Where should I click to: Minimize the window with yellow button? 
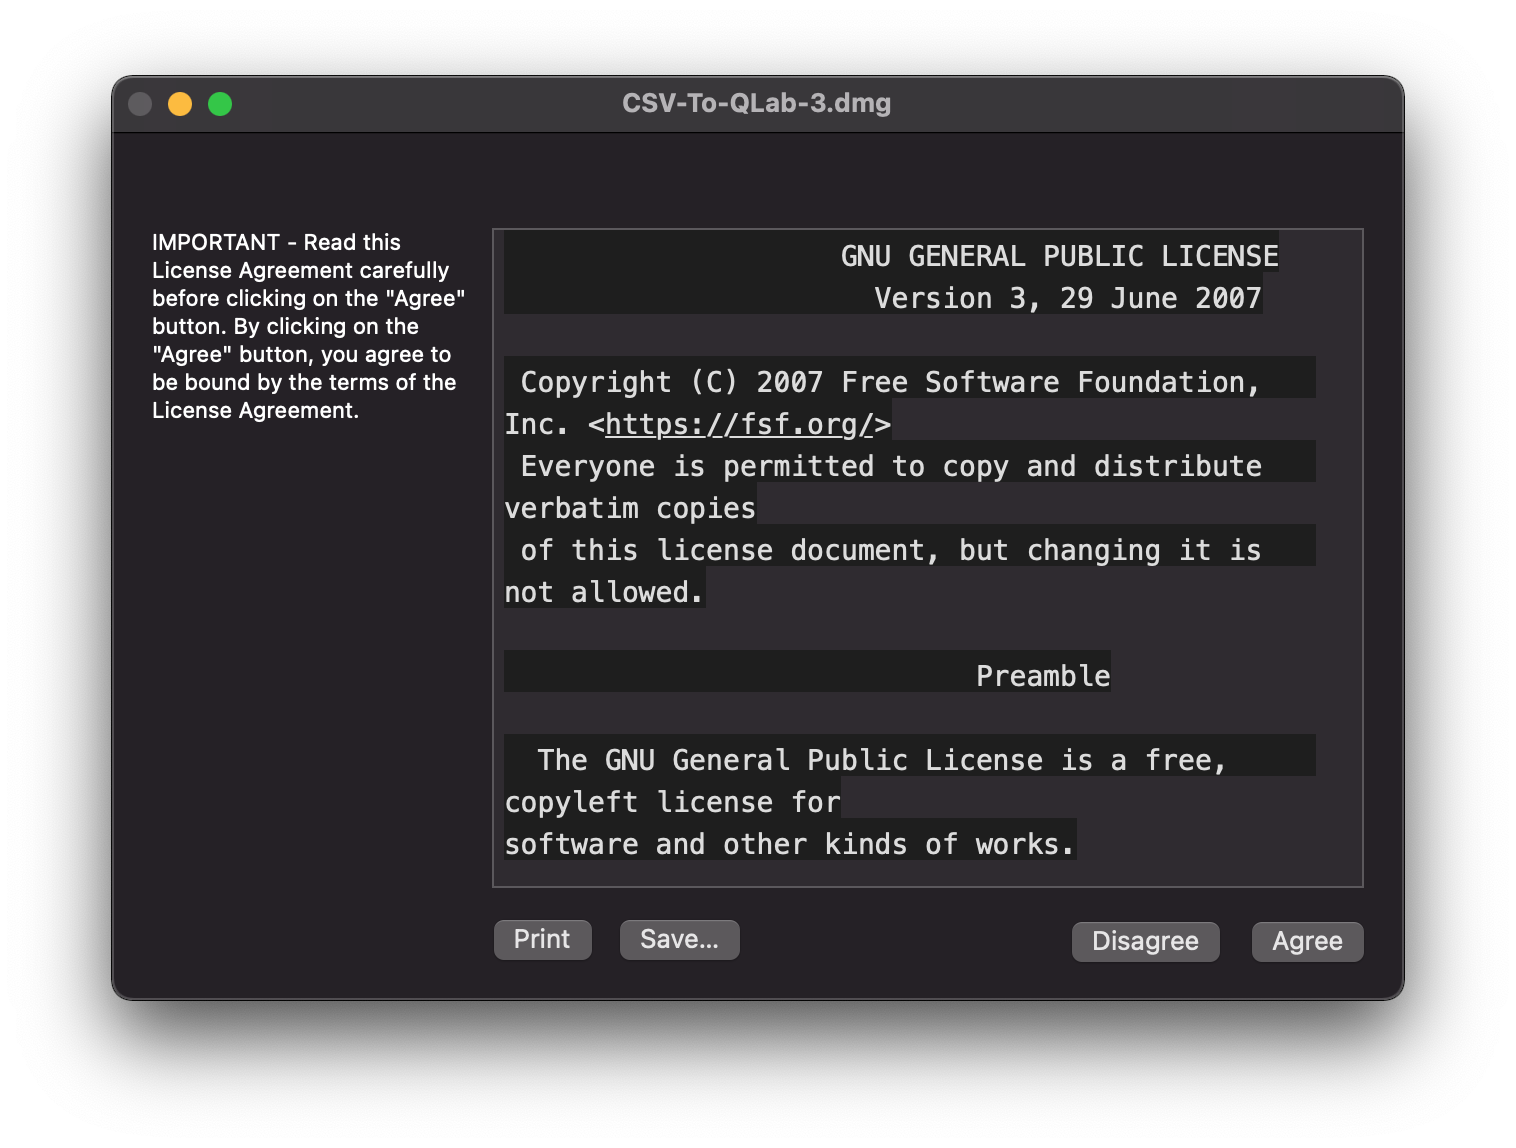tap(180, 104)
